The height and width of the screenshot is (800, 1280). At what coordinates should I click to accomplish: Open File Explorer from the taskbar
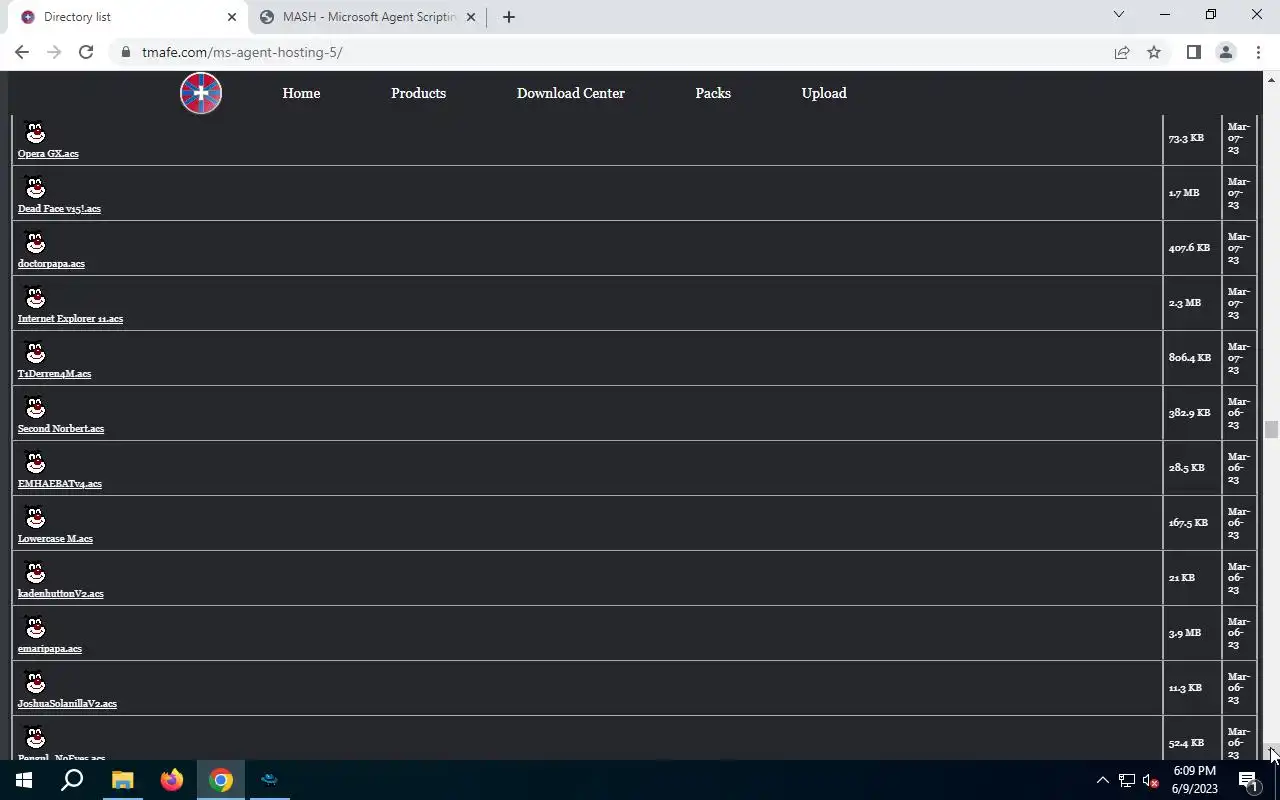[x=122, y=780]
